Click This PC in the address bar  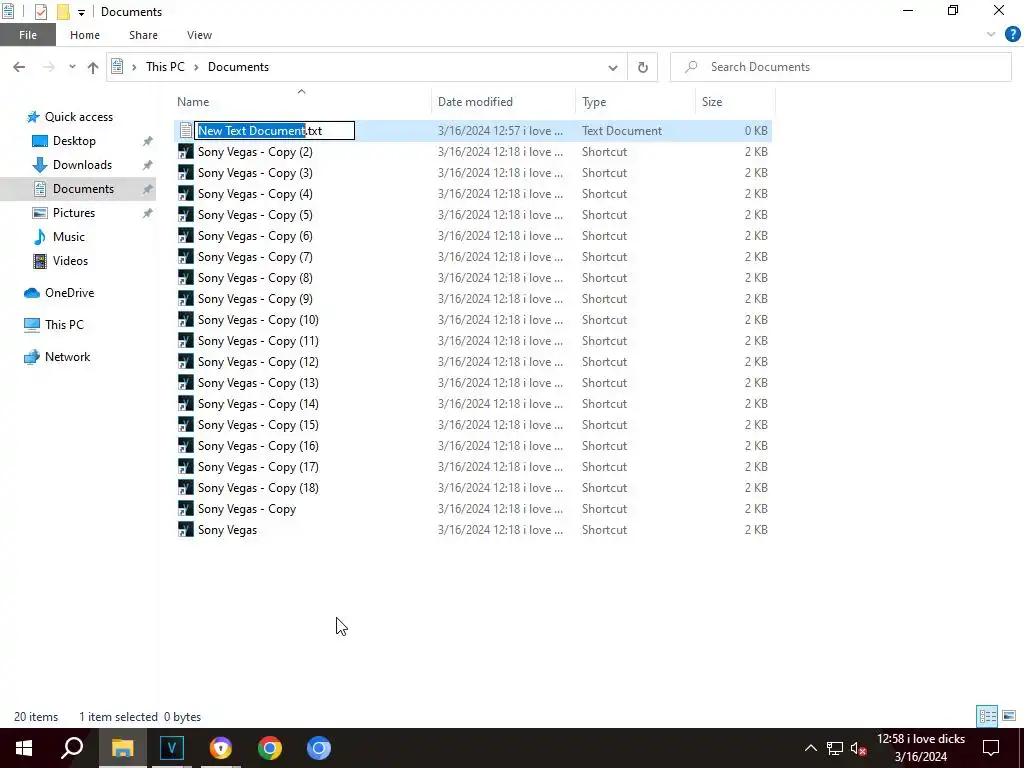165,67
